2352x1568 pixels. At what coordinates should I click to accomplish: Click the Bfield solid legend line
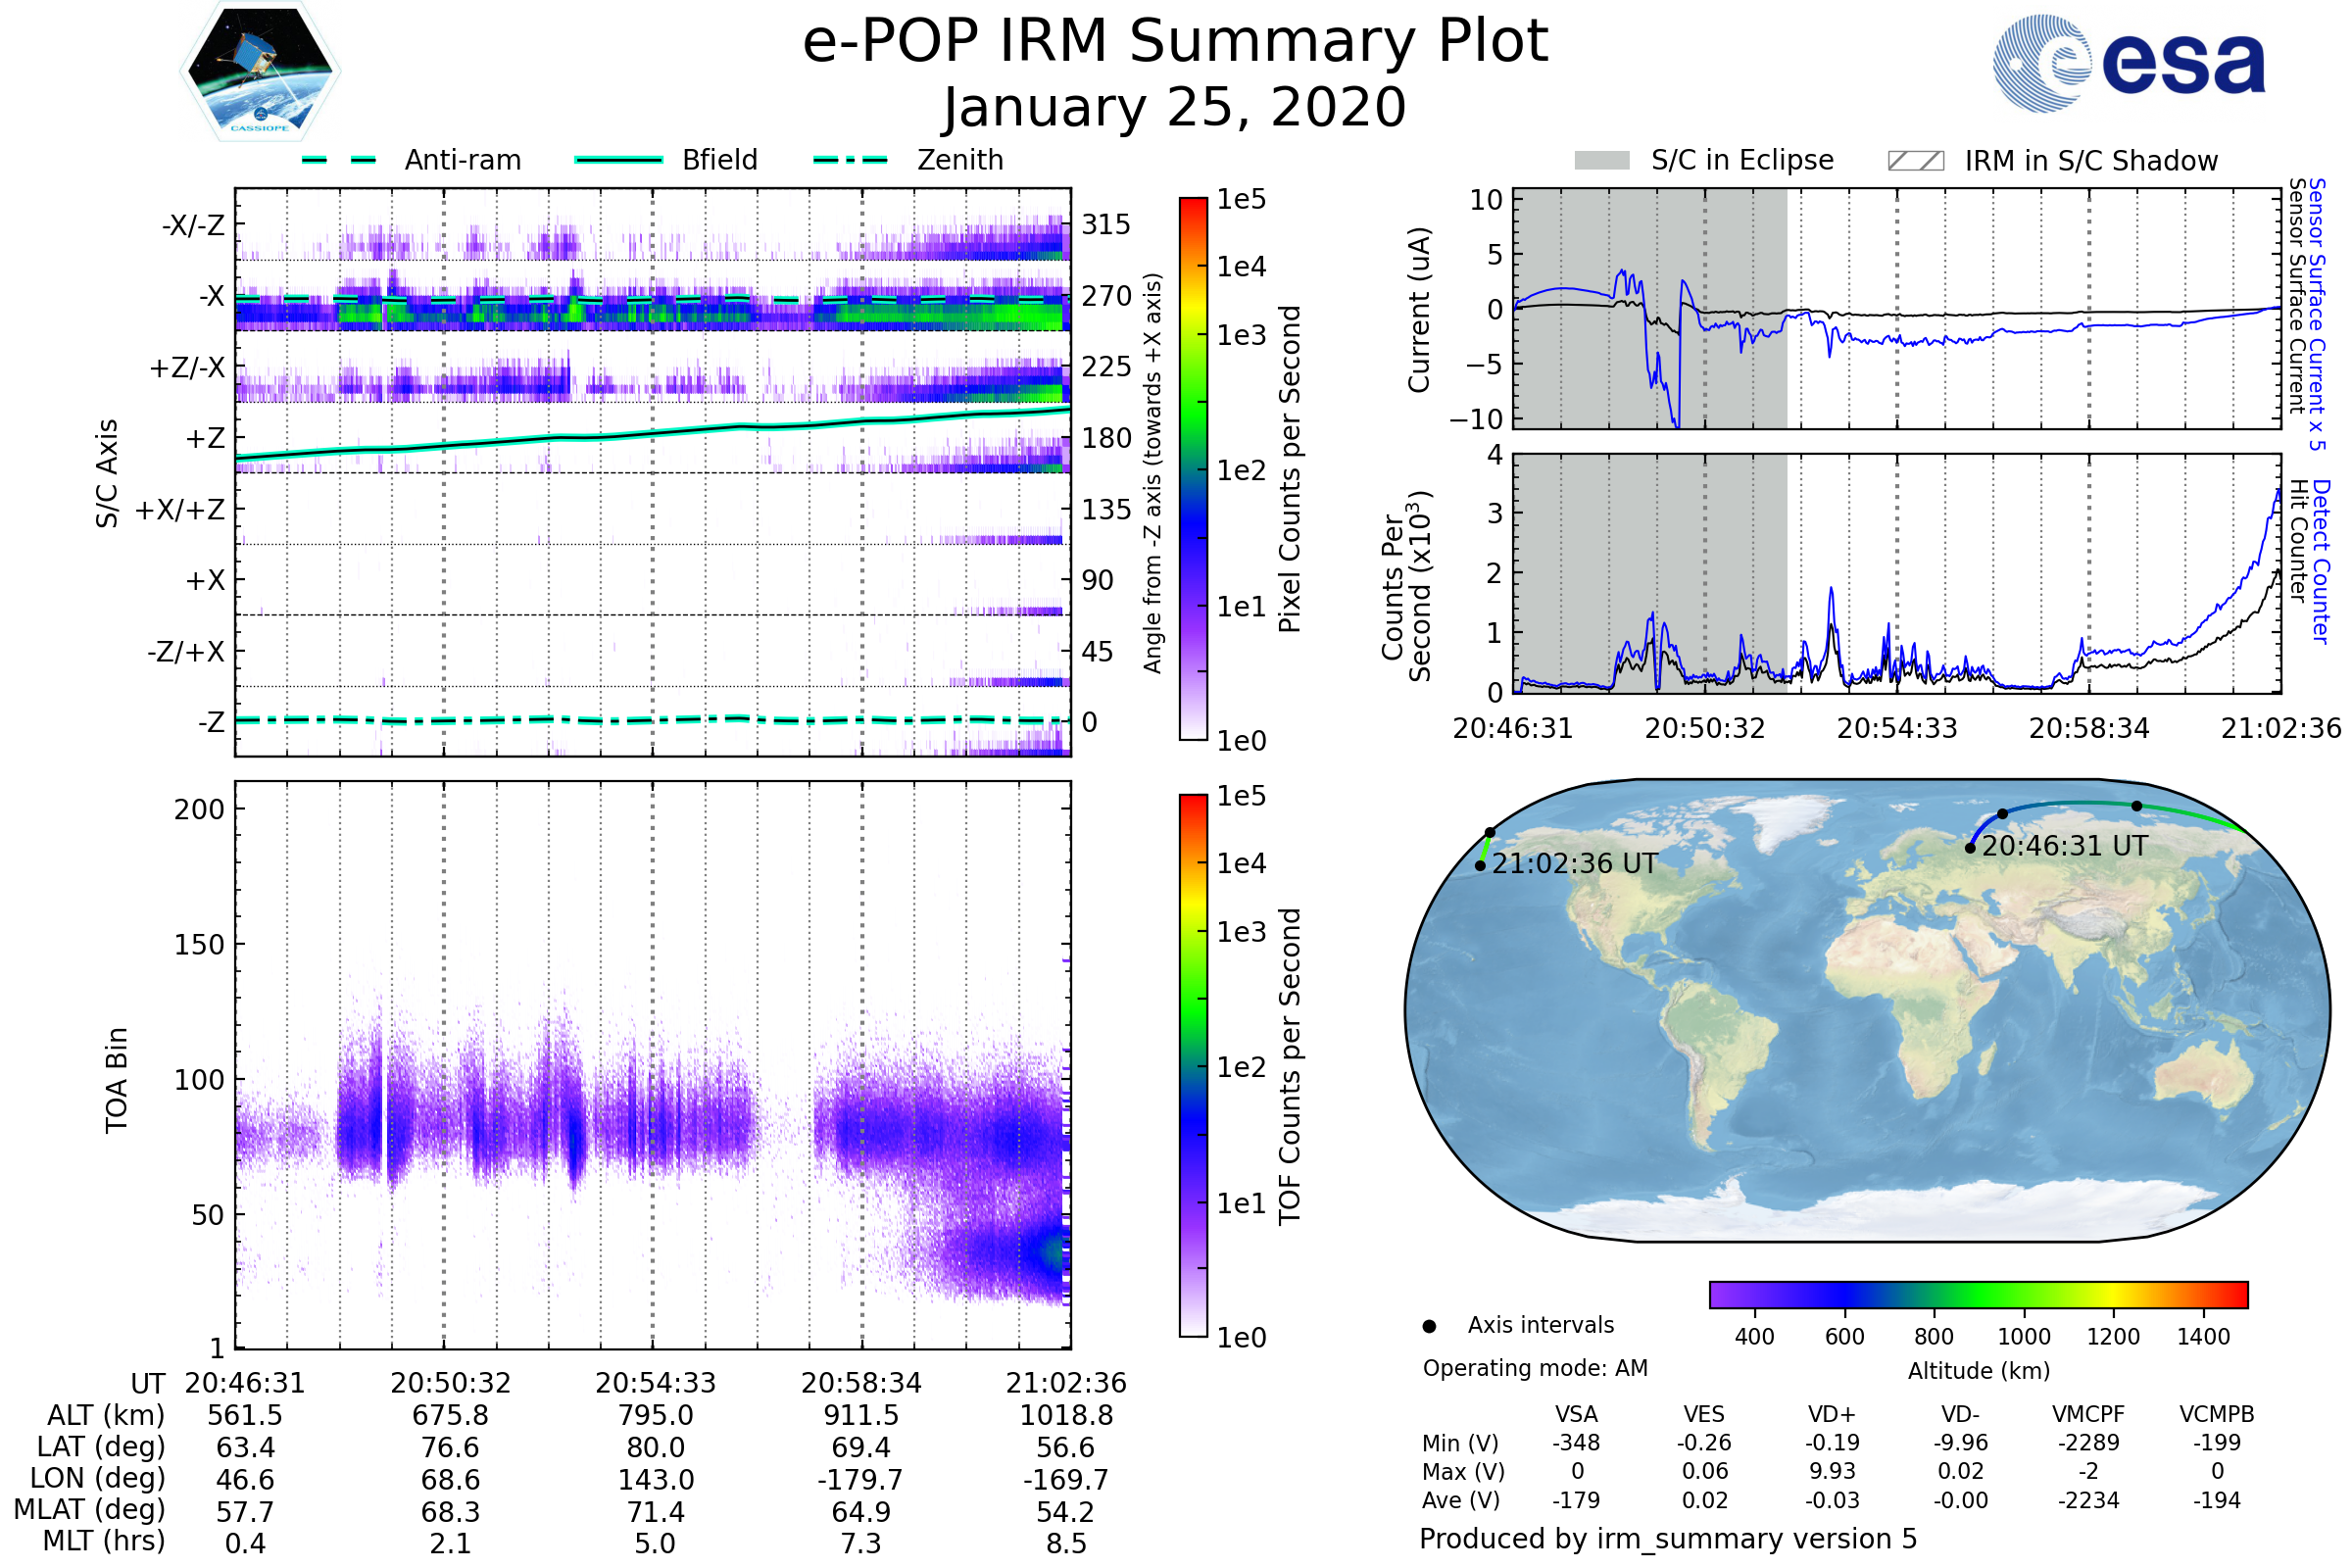(618, 160)
